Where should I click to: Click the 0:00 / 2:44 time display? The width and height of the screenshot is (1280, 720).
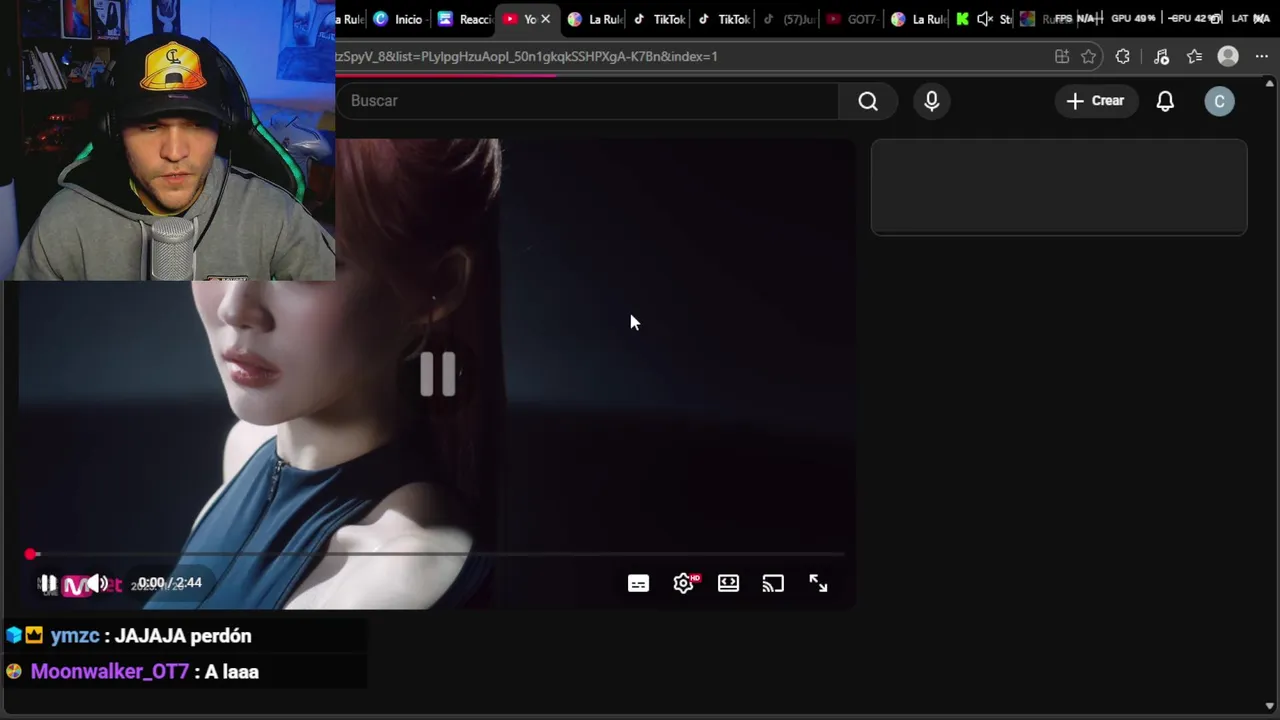(170, 583)
